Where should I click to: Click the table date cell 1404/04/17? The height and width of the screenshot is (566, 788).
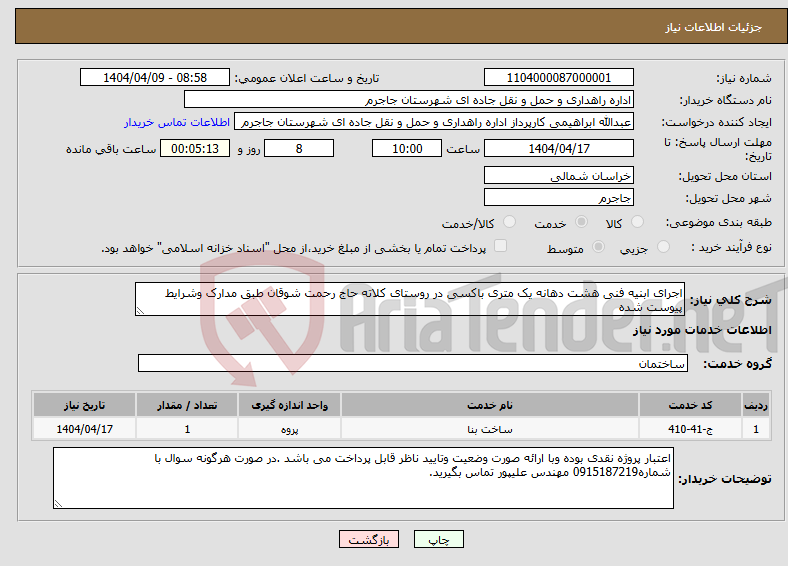click(84, 429)
